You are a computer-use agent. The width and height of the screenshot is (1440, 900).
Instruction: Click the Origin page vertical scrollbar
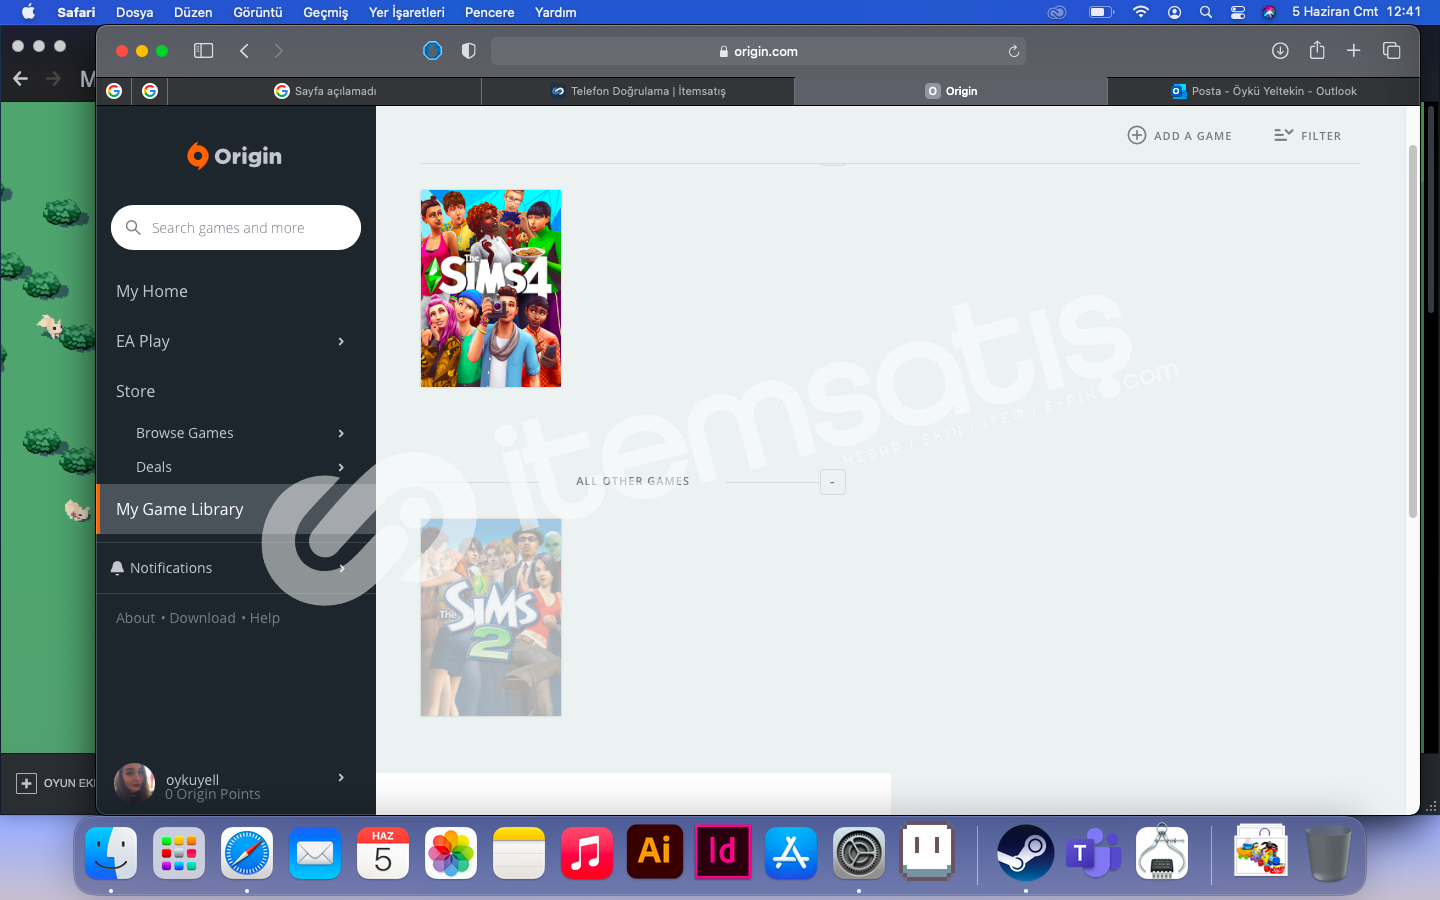(1413, 330)
